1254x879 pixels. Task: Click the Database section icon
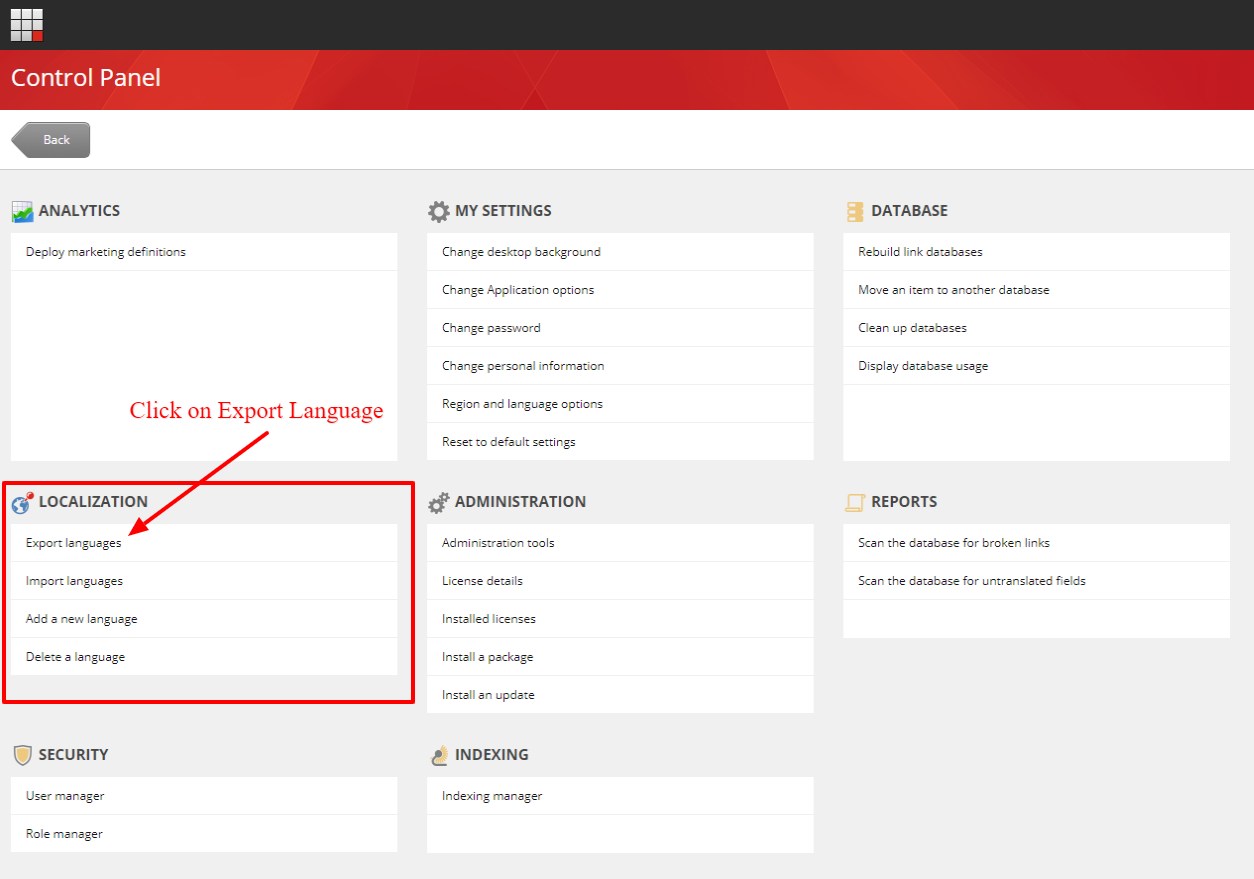coord(854,212)
